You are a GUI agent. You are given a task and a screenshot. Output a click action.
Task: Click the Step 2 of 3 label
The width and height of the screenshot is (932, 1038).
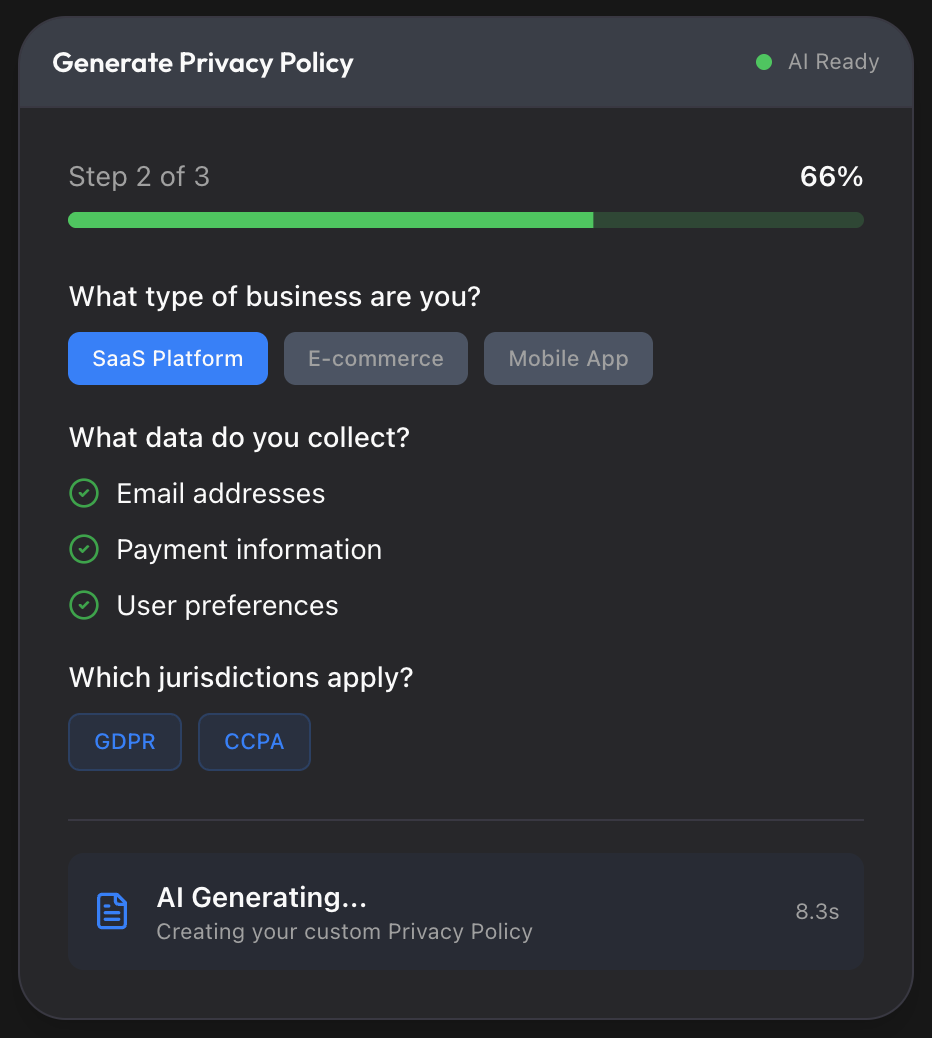[x=139, y=176]
